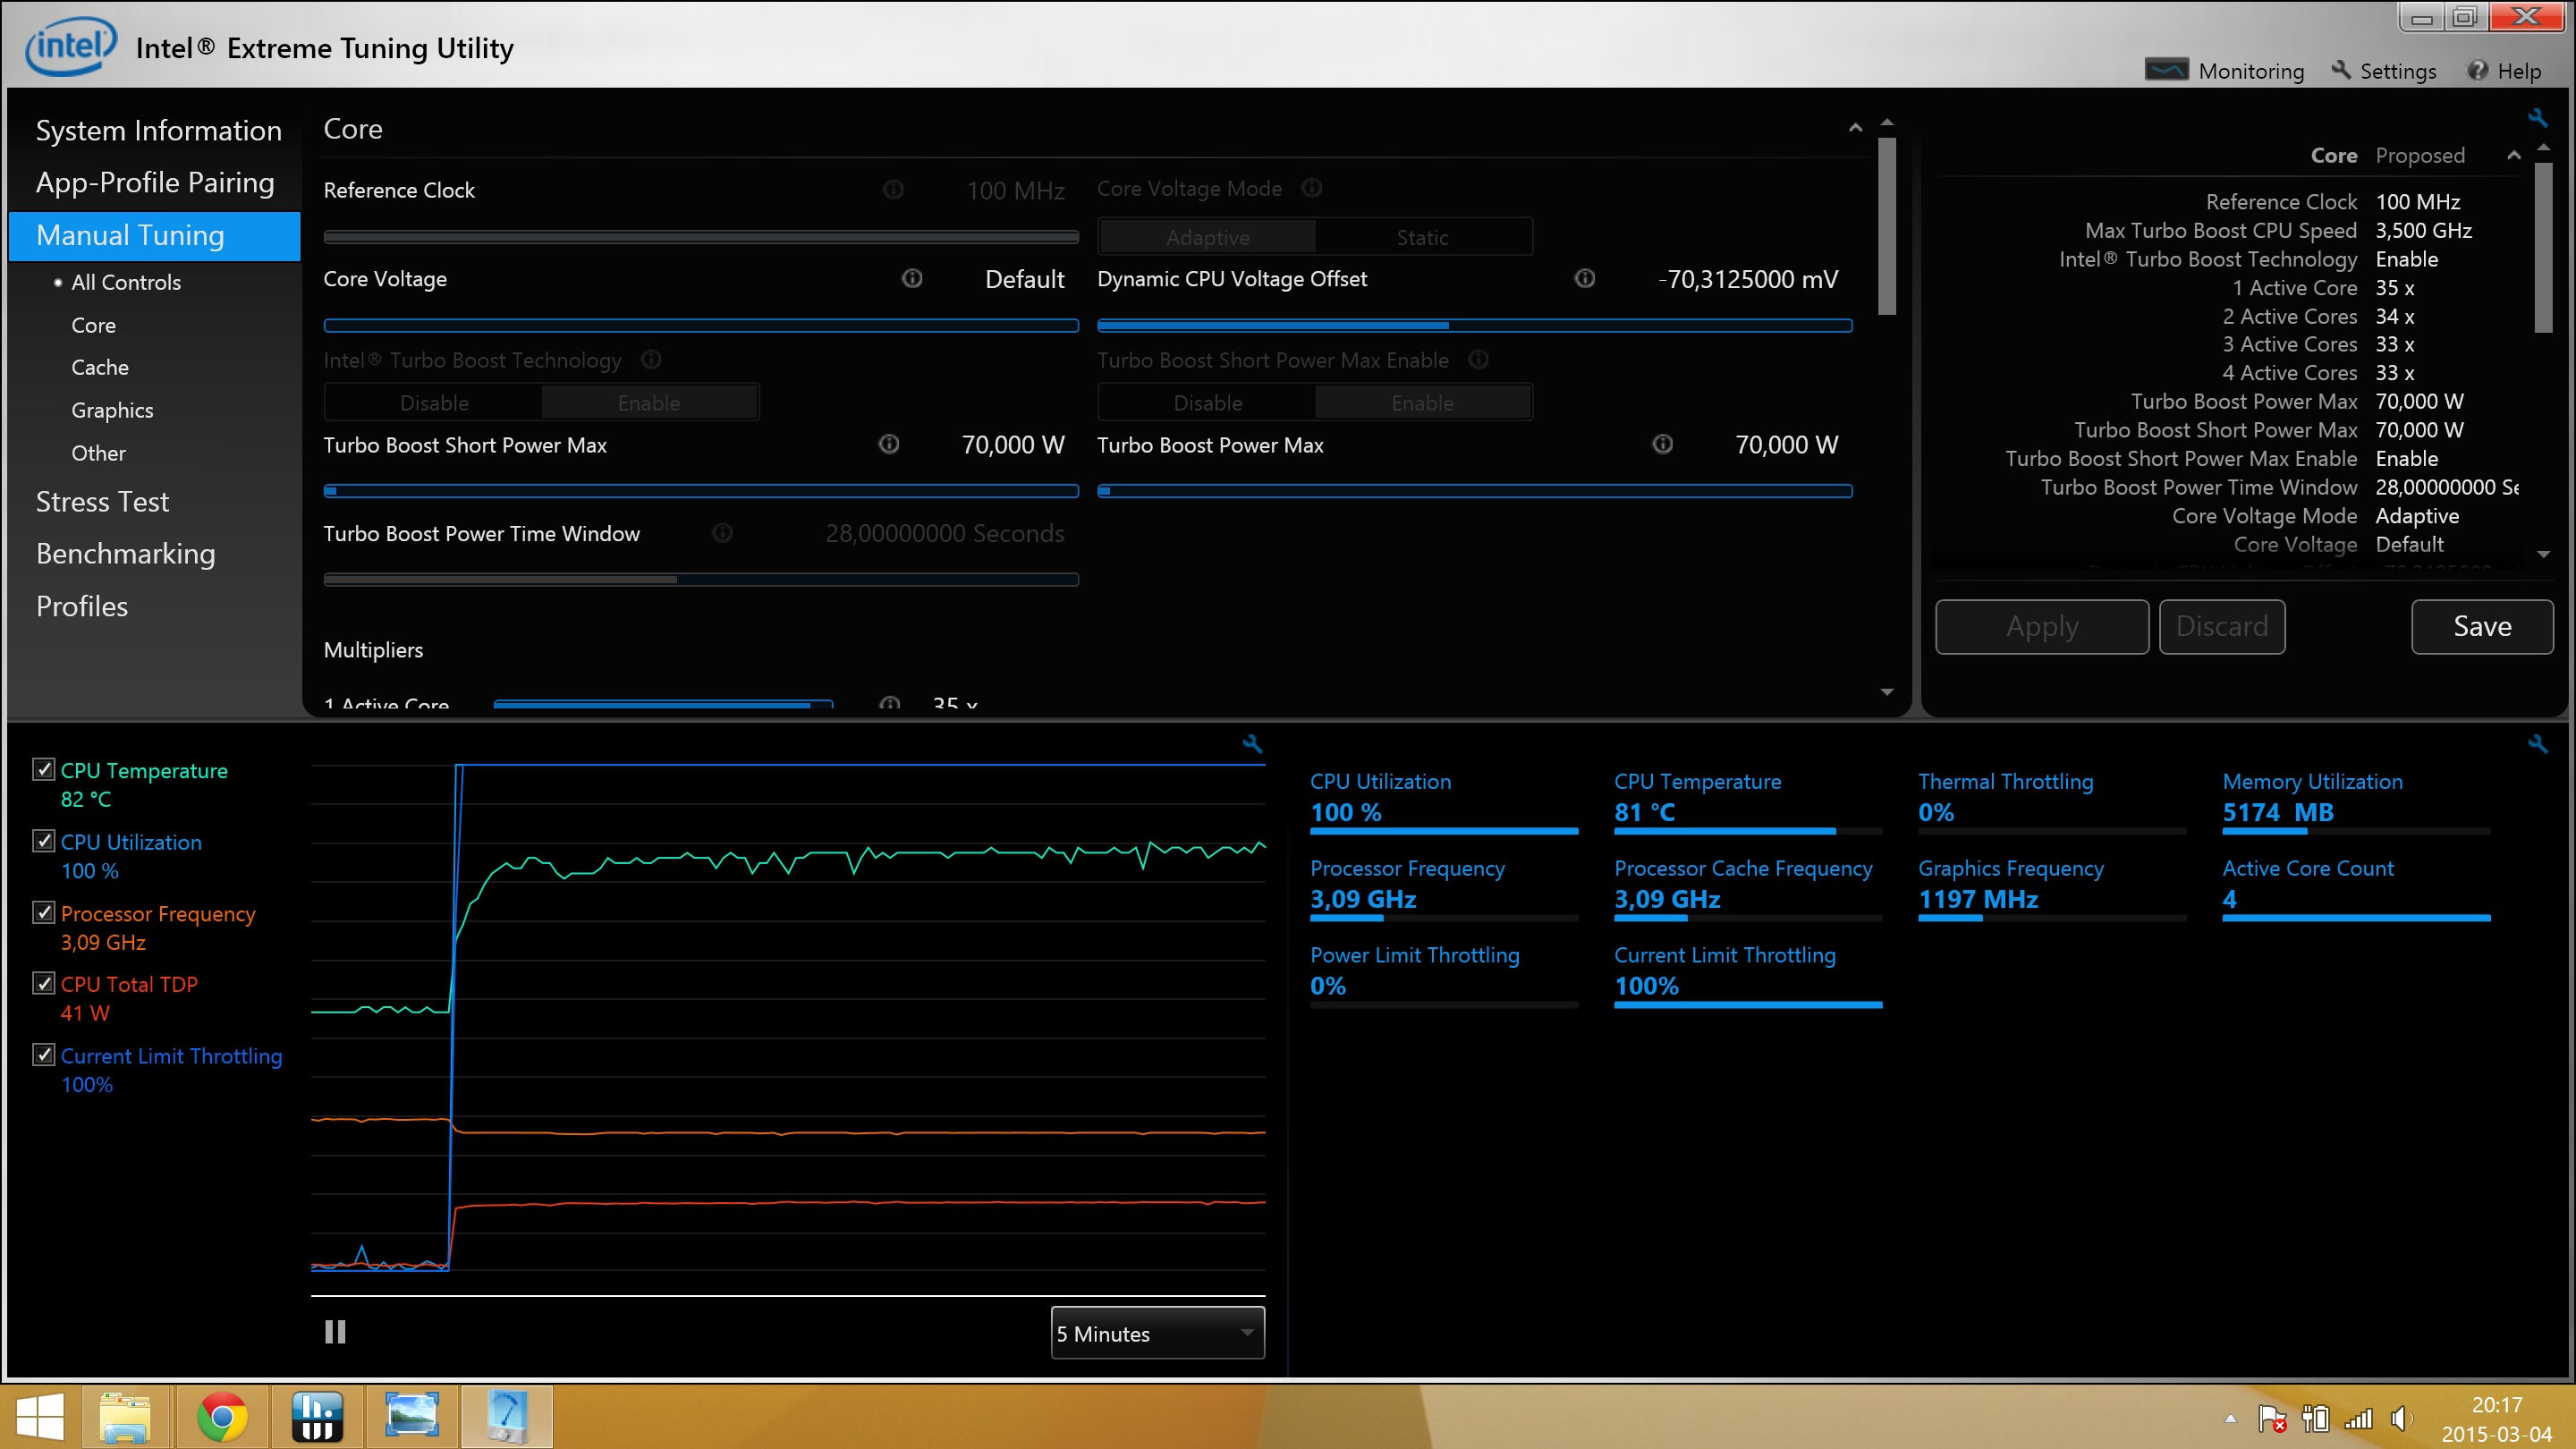This screenshot has height=1449, width=2576.
Task: Click the Discard button
Action: coord(2222,627)
